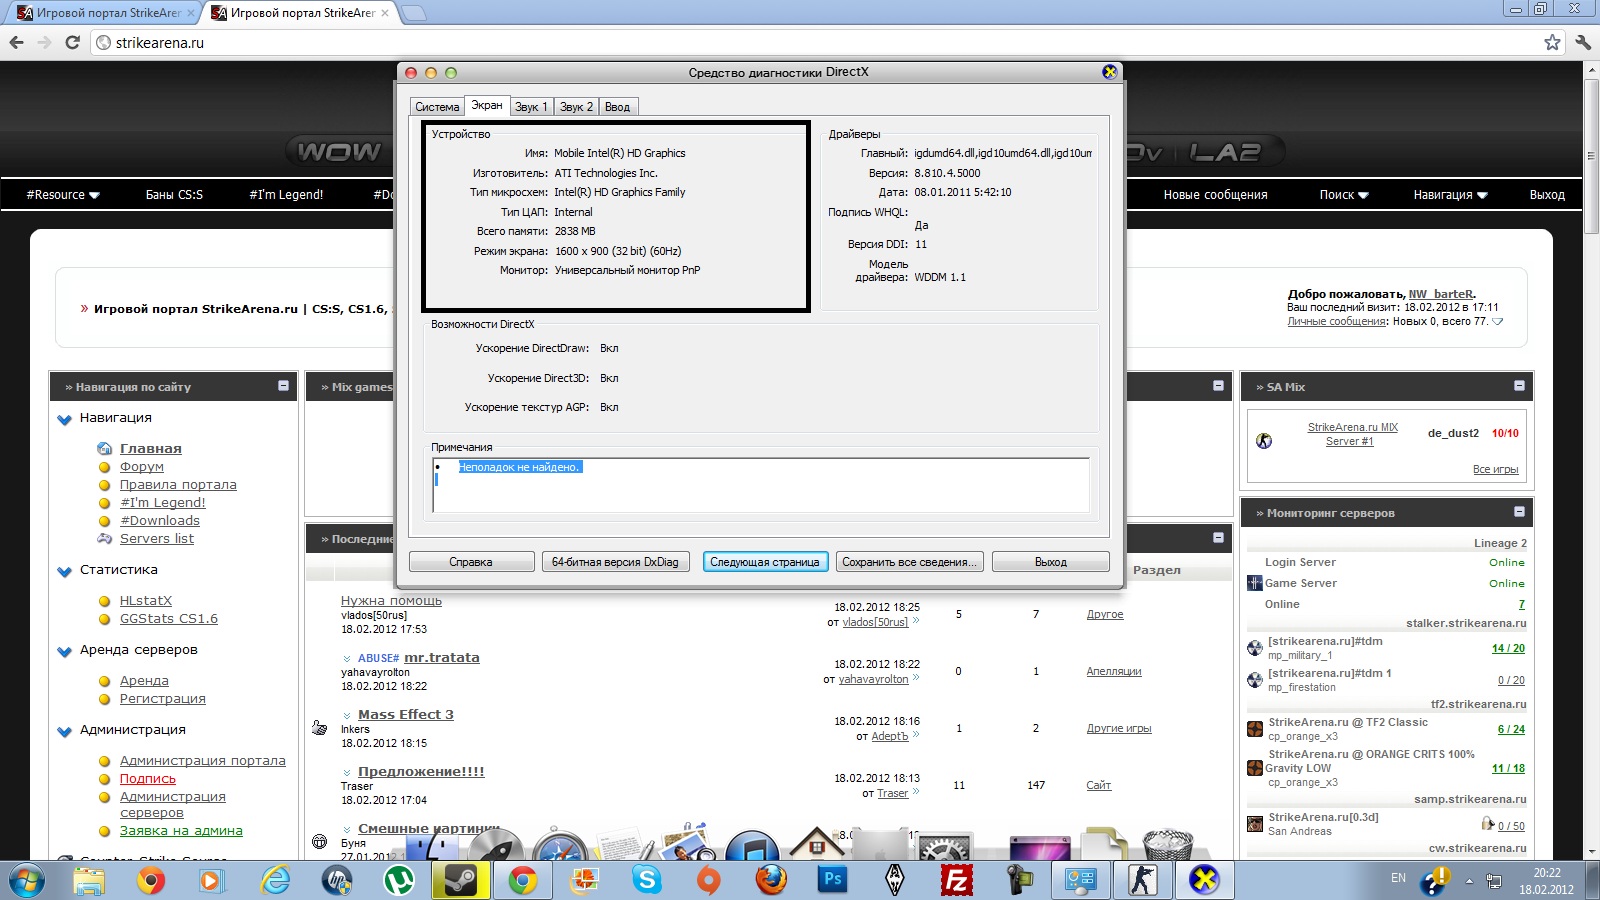Open Windows Explorer from the taskbar
This screenshot has height=900, width=1600.
[89, 880]
